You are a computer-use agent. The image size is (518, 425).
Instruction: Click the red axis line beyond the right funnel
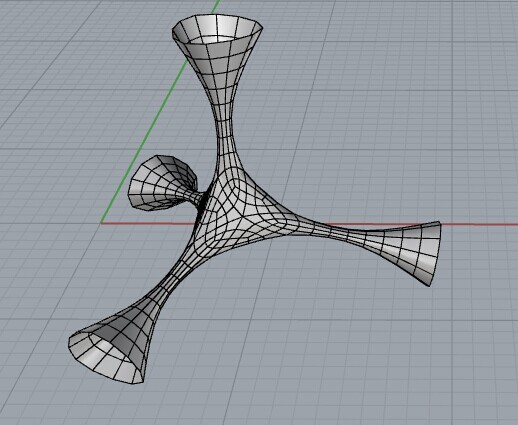[x=480, y=224]
